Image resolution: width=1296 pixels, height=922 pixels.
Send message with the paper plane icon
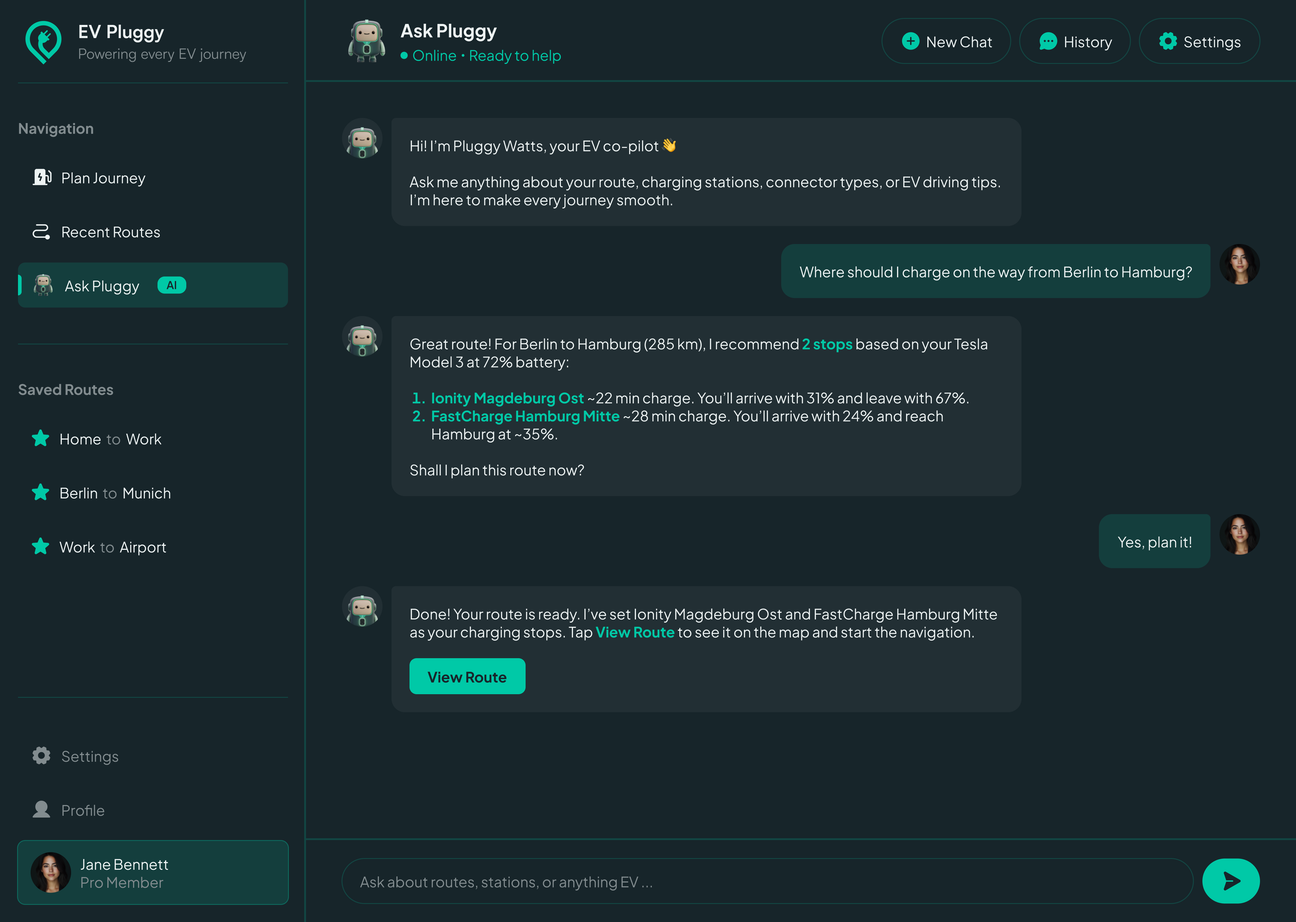pos(1231,881)
